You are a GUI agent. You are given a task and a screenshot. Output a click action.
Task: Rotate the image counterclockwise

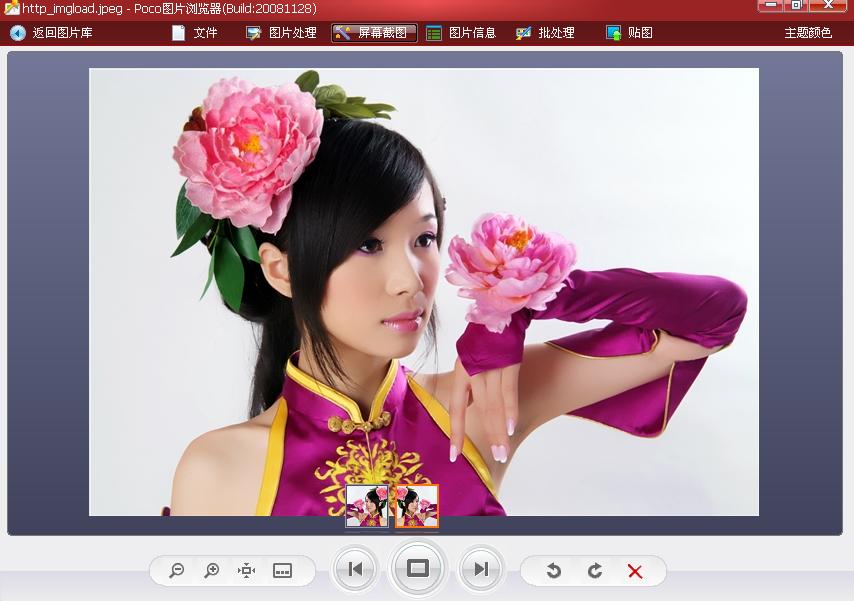coord(553,571)
